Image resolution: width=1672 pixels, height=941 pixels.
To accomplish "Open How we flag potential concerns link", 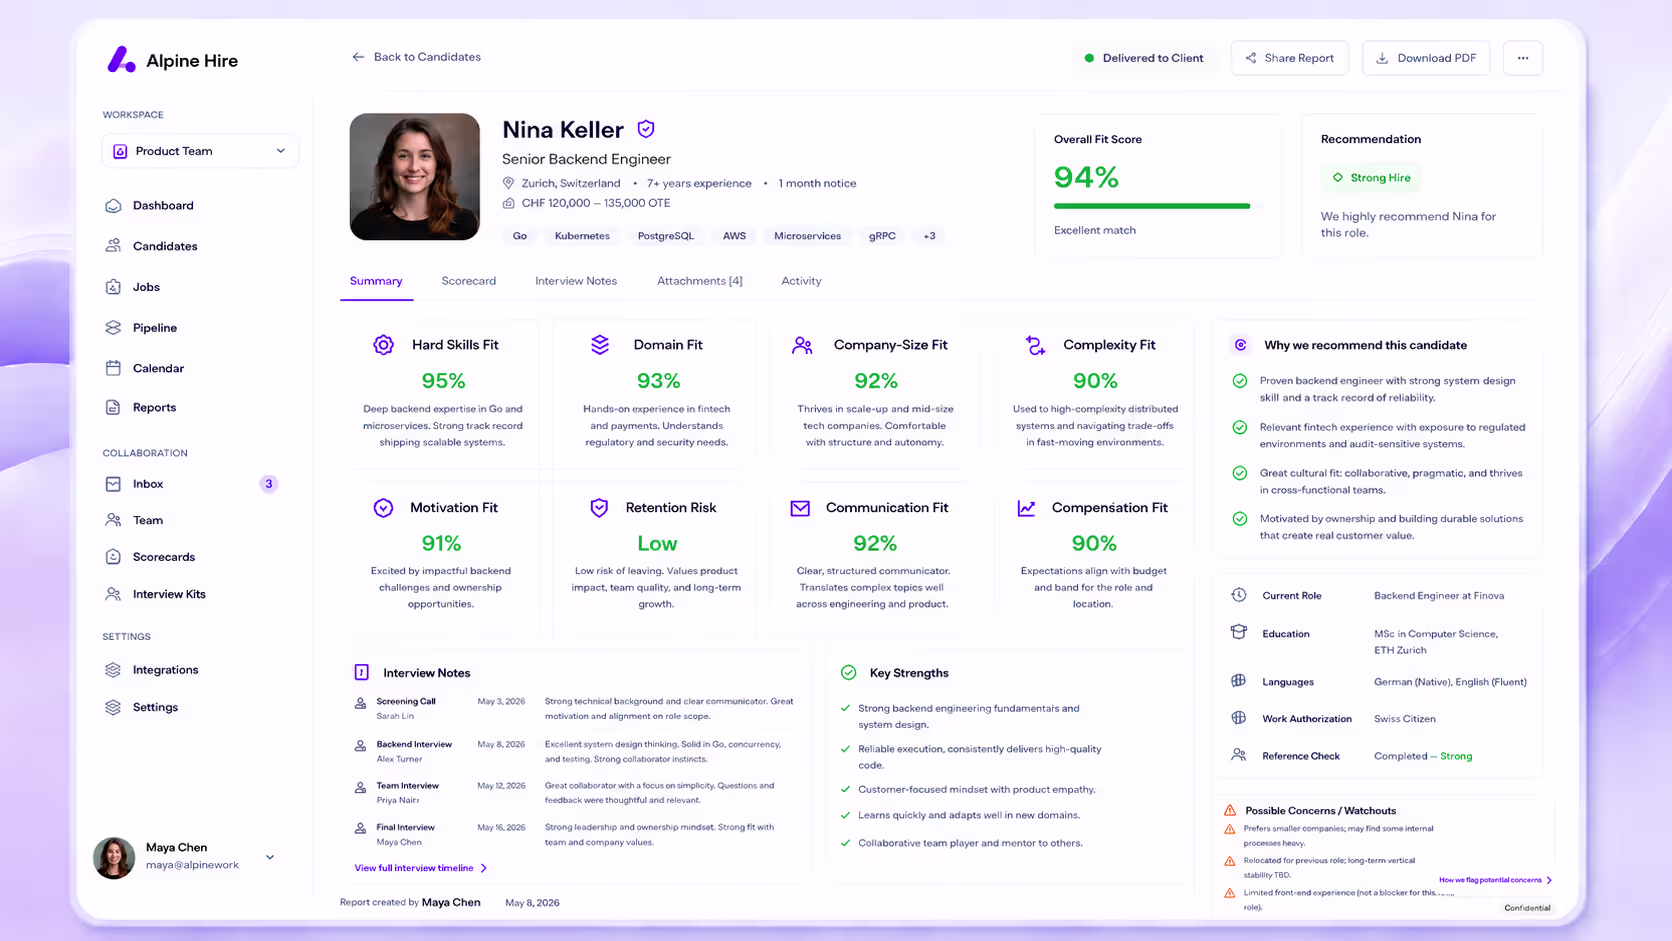I will pyautogui.click(x=1495, y=880).
